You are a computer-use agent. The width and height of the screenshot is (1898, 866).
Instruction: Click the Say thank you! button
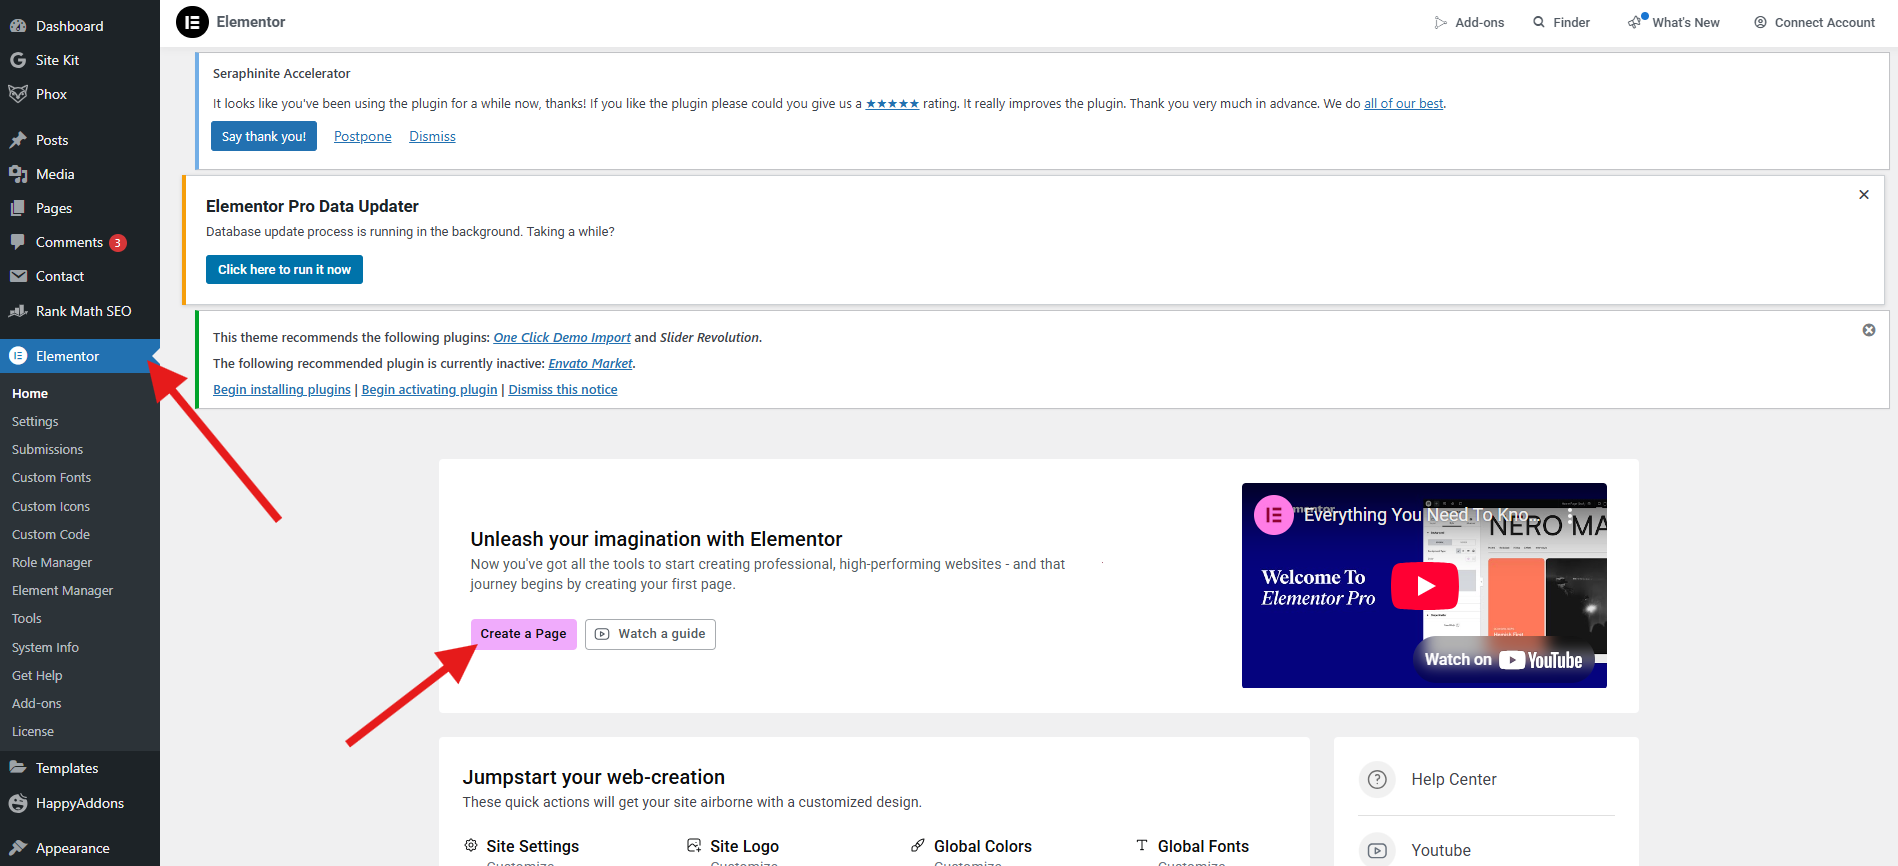coord(264,136)
